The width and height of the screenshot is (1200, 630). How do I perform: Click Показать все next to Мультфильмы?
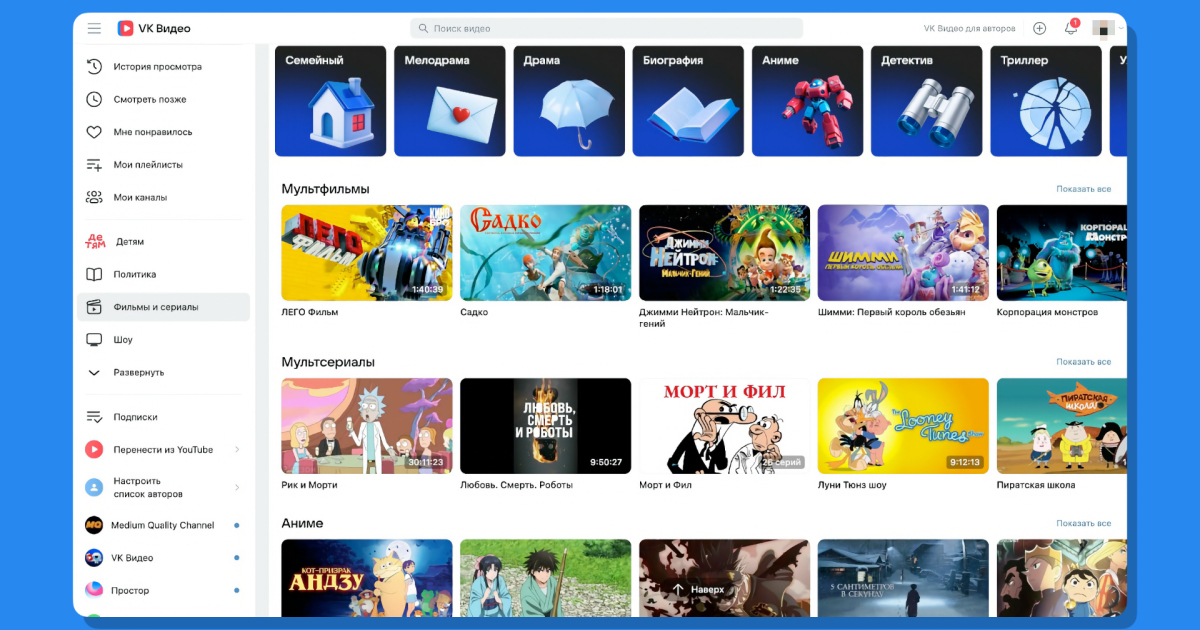[1083, 189]
